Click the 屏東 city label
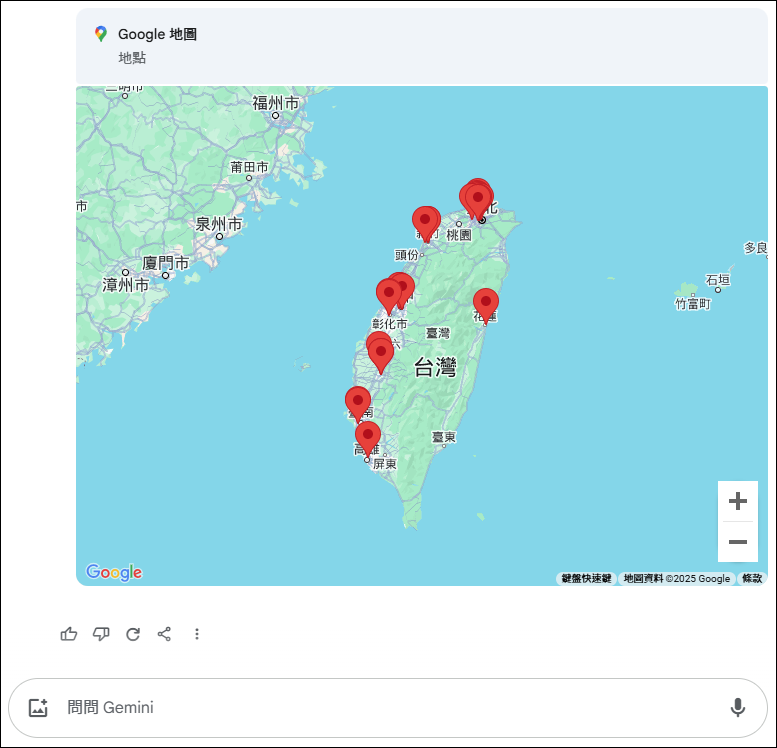 tap(385, 464)
